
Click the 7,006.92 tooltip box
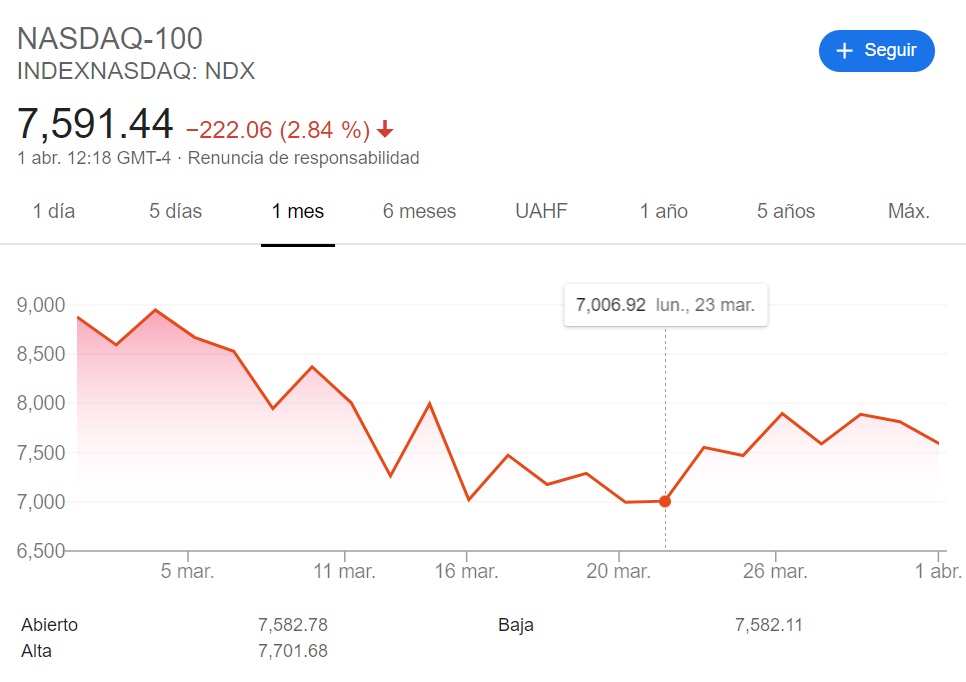pos(666,305)
